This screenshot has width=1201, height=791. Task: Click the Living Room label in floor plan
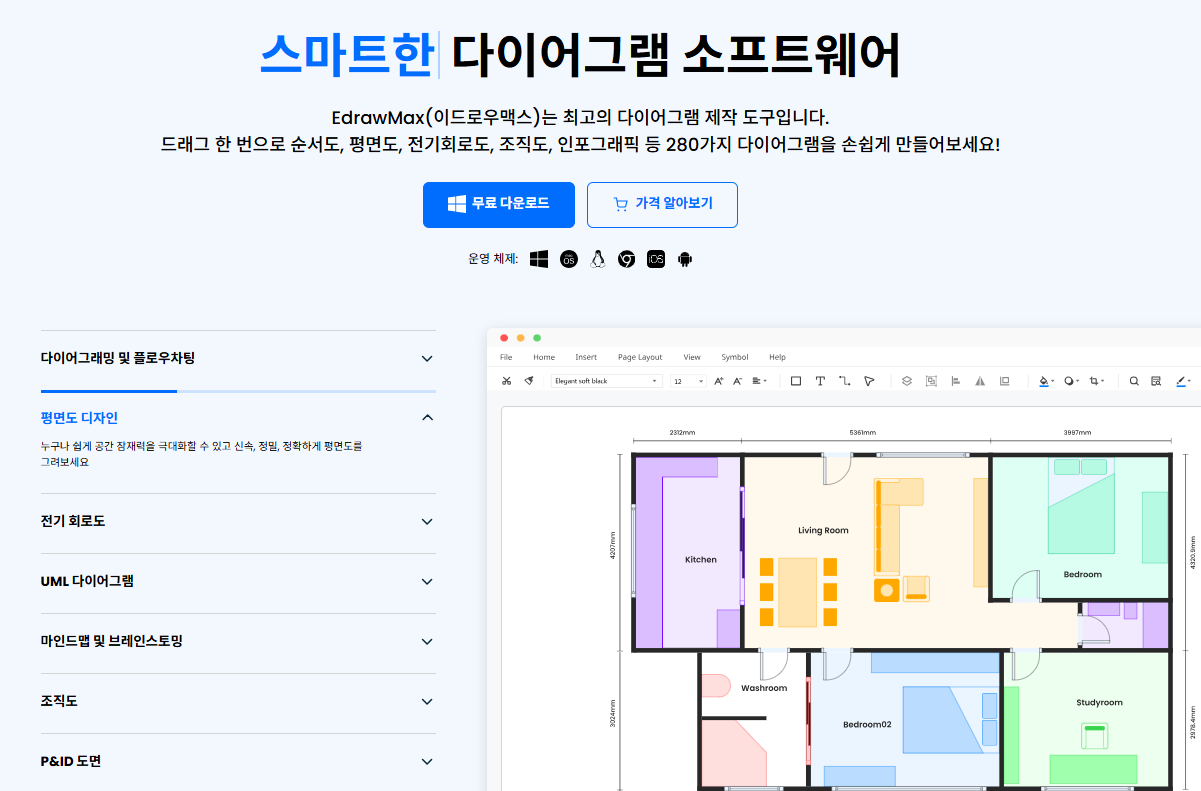point(823,531)
